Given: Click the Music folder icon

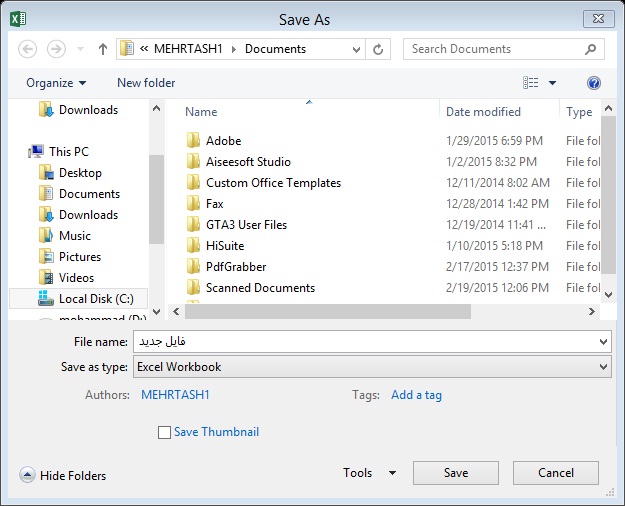Looking at the screenshot, I should click(x=46, y=236).
